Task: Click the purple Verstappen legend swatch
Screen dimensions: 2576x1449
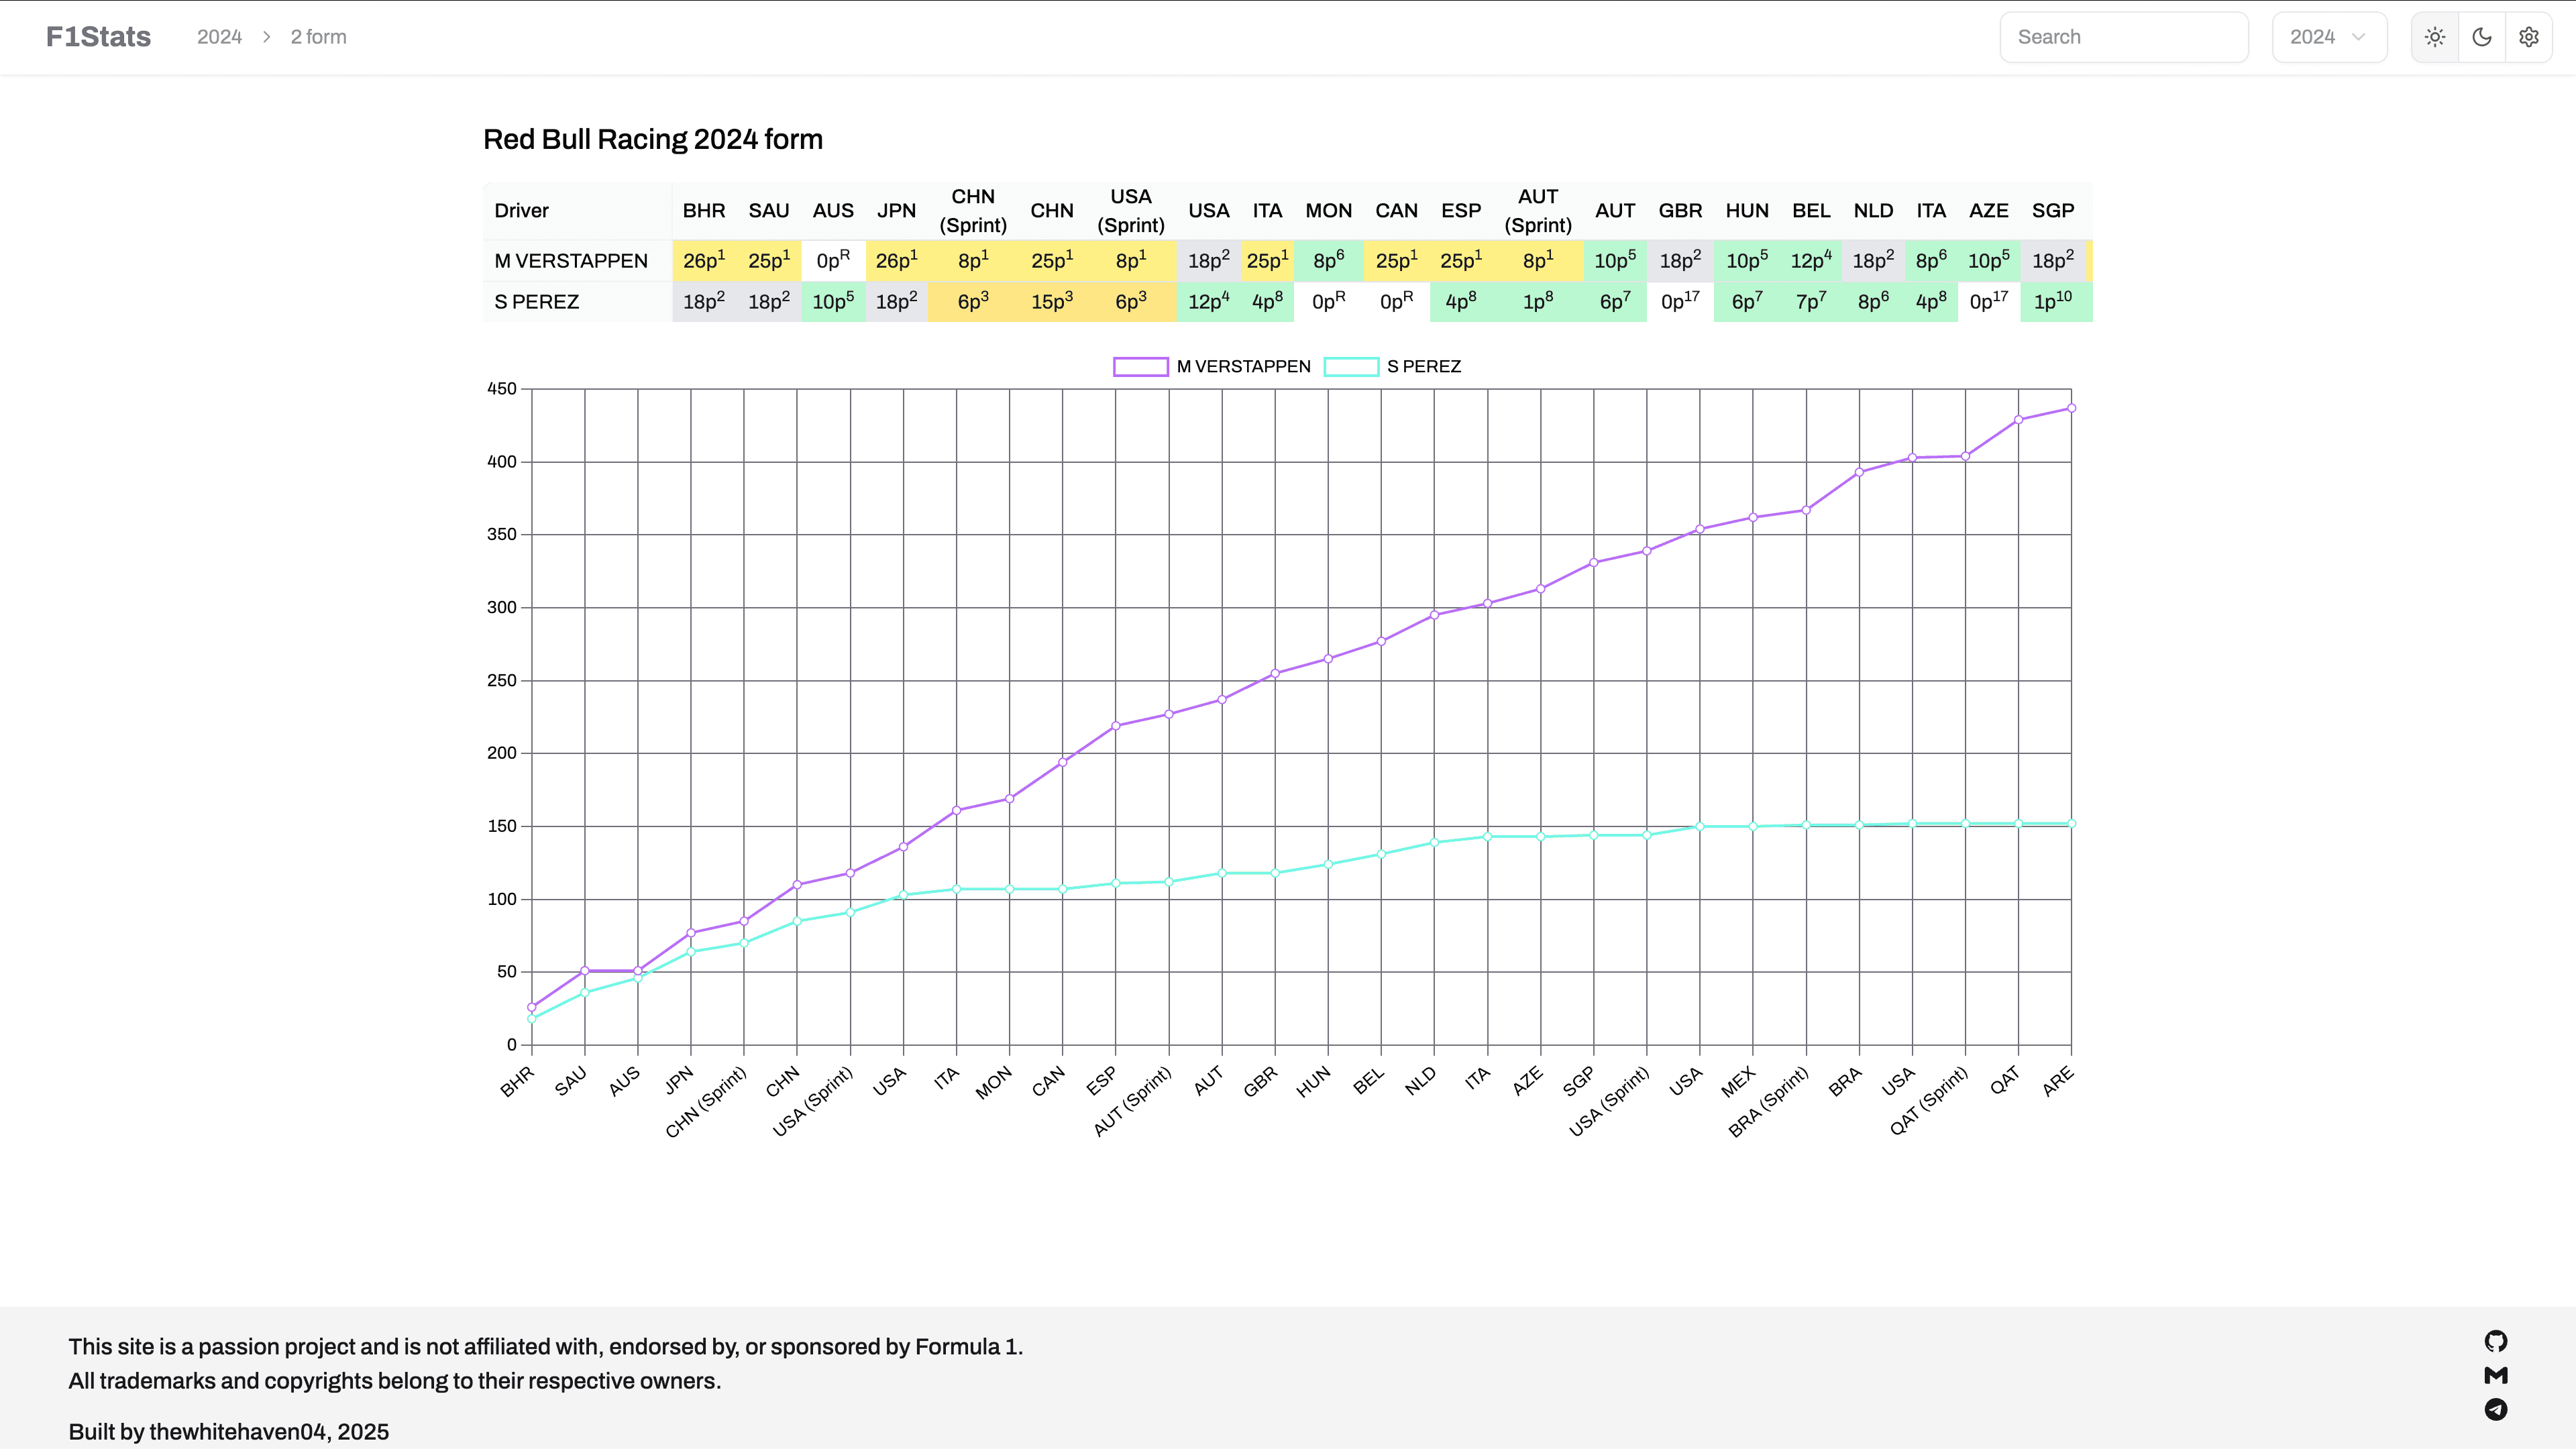Action: tap(1141, 366)
